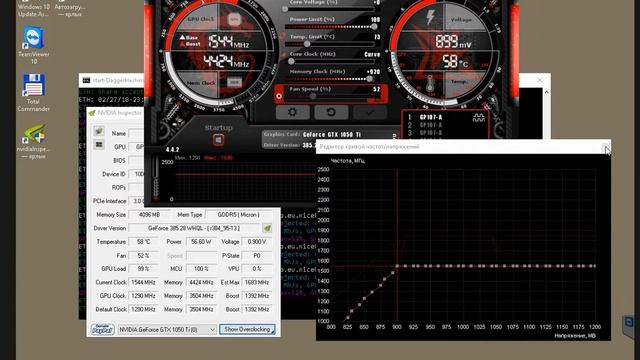
Task: Click the Memory Clock slider handle
Action: click(x=369, y=79)
